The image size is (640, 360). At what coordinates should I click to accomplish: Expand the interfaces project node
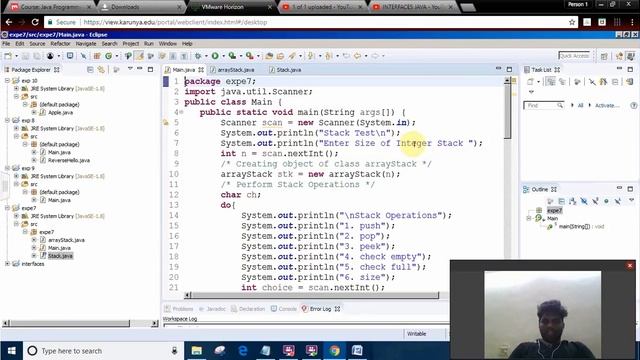[7, 264]
